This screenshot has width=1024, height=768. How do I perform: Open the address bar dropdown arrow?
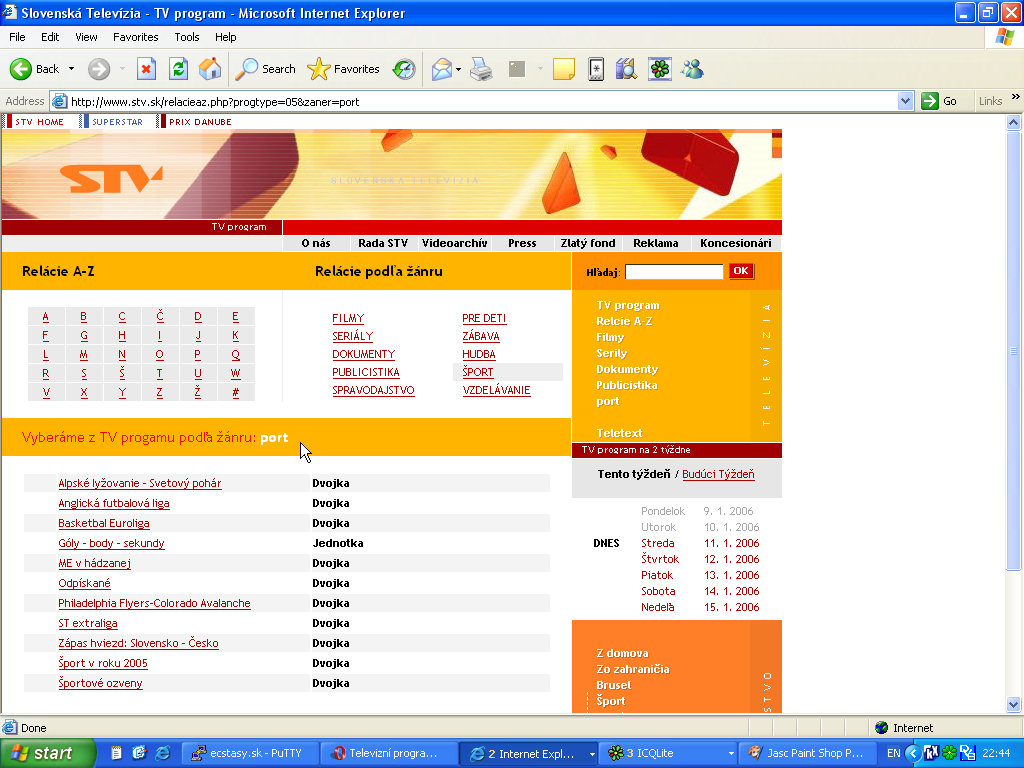pyautogui.click(x=905, y=101)
